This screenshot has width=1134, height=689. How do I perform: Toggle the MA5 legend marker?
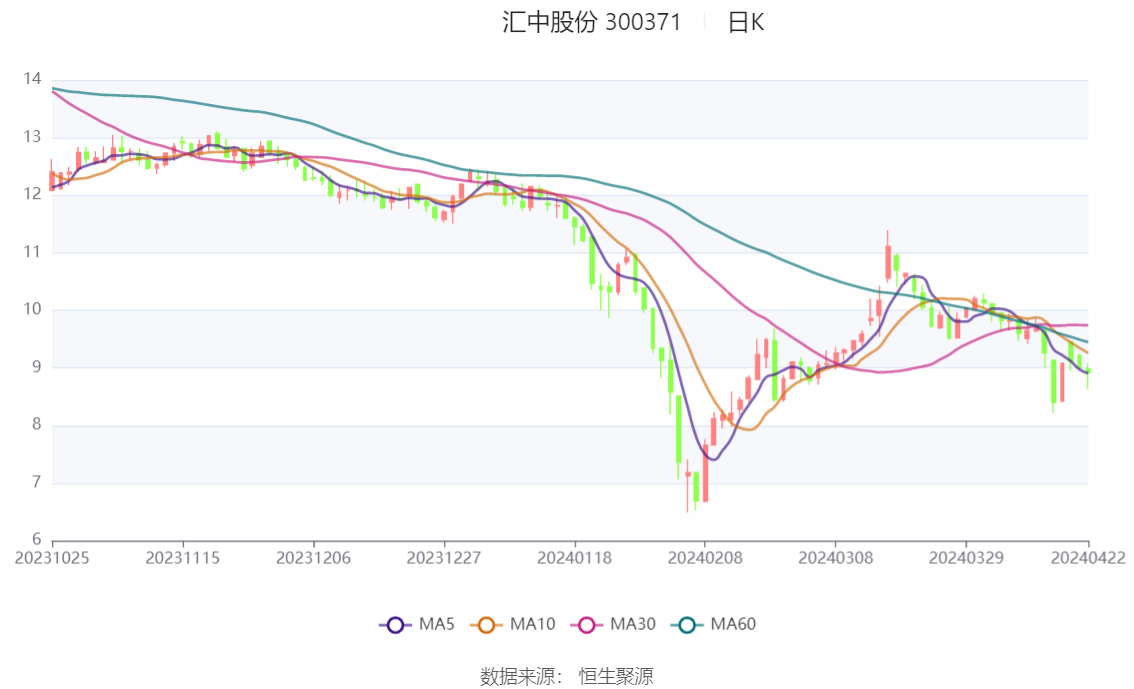point(395,625)
